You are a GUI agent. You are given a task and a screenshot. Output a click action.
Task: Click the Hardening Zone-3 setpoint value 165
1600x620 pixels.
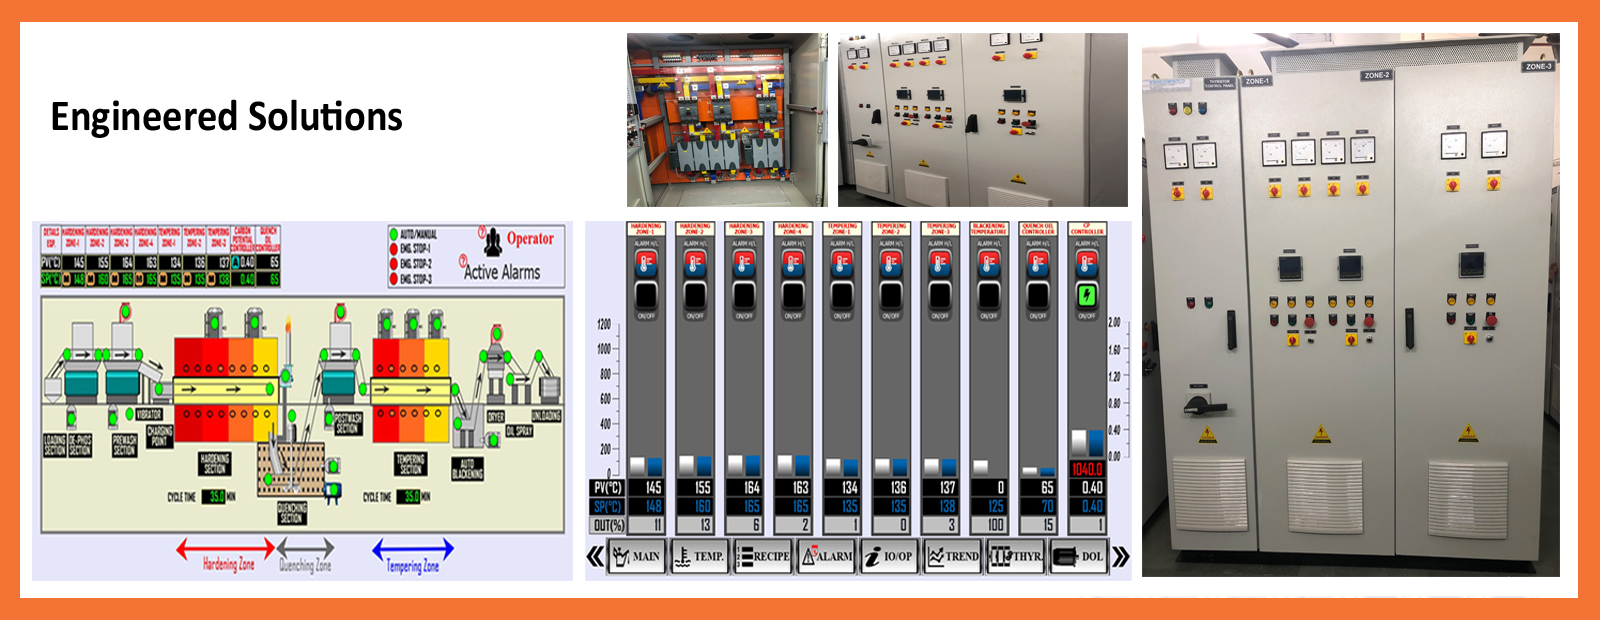[x=752, y=507]
